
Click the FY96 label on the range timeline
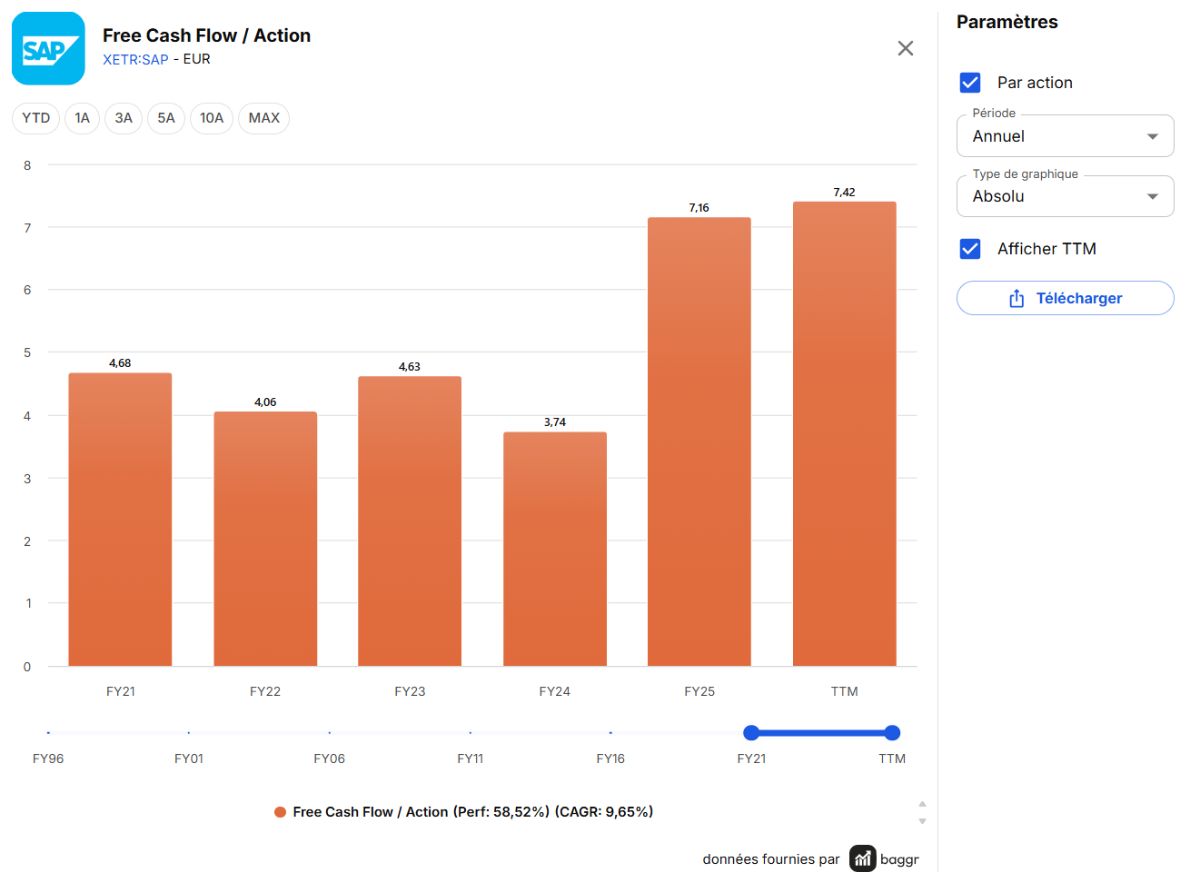(48, 759)
